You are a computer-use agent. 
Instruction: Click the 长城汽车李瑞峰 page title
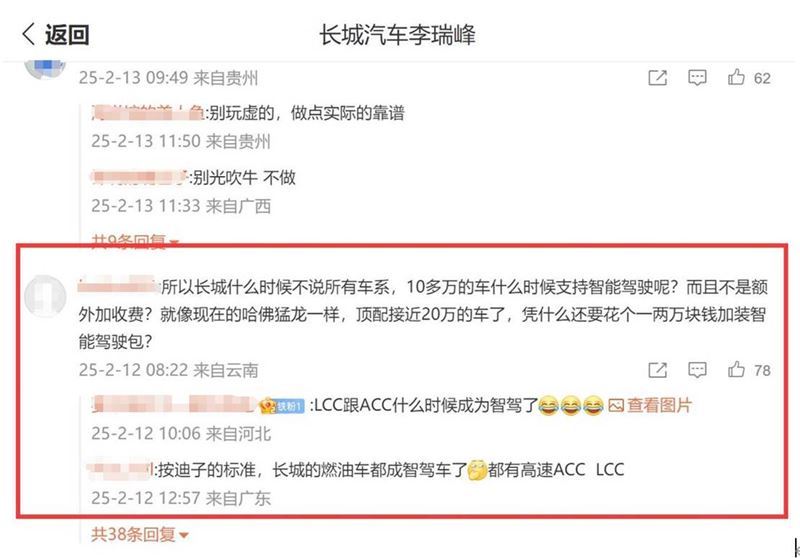coord(397,35)
